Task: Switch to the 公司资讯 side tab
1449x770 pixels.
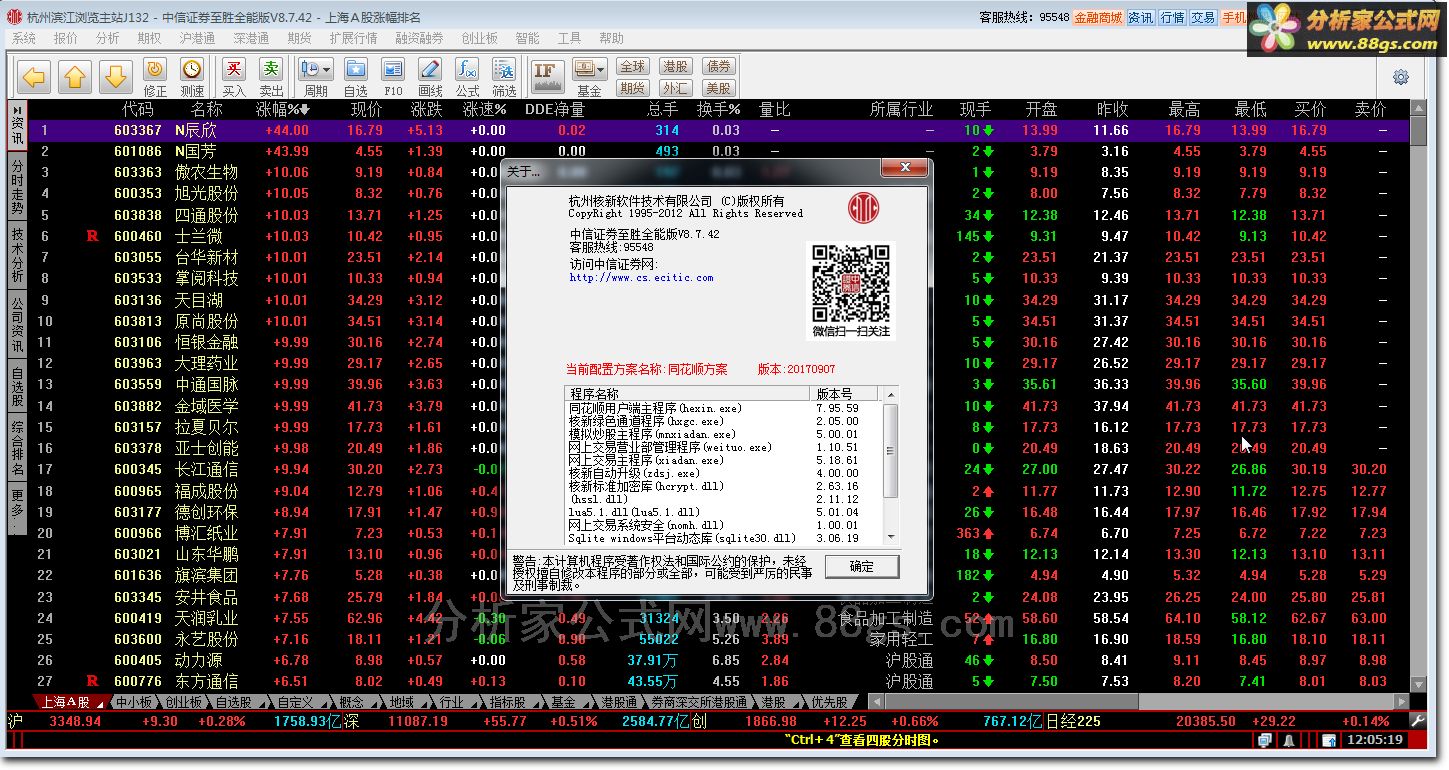Action: (17, 324)
